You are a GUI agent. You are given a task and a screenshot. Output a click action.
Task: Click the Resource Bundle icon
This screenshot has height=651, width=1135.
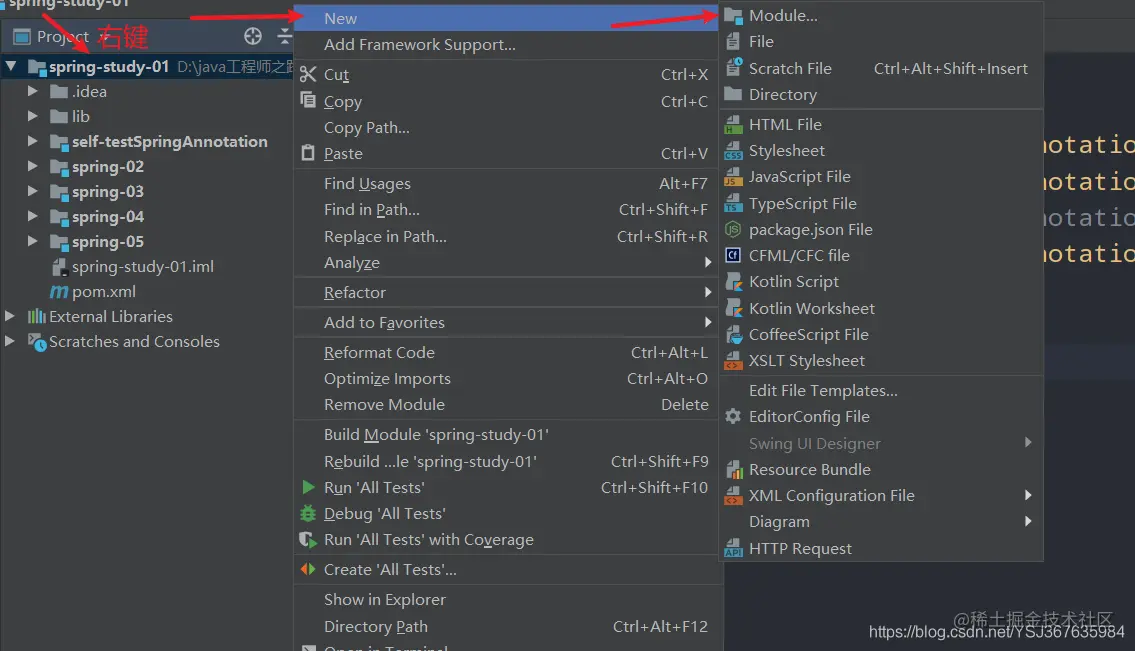(x=733, y=469)
